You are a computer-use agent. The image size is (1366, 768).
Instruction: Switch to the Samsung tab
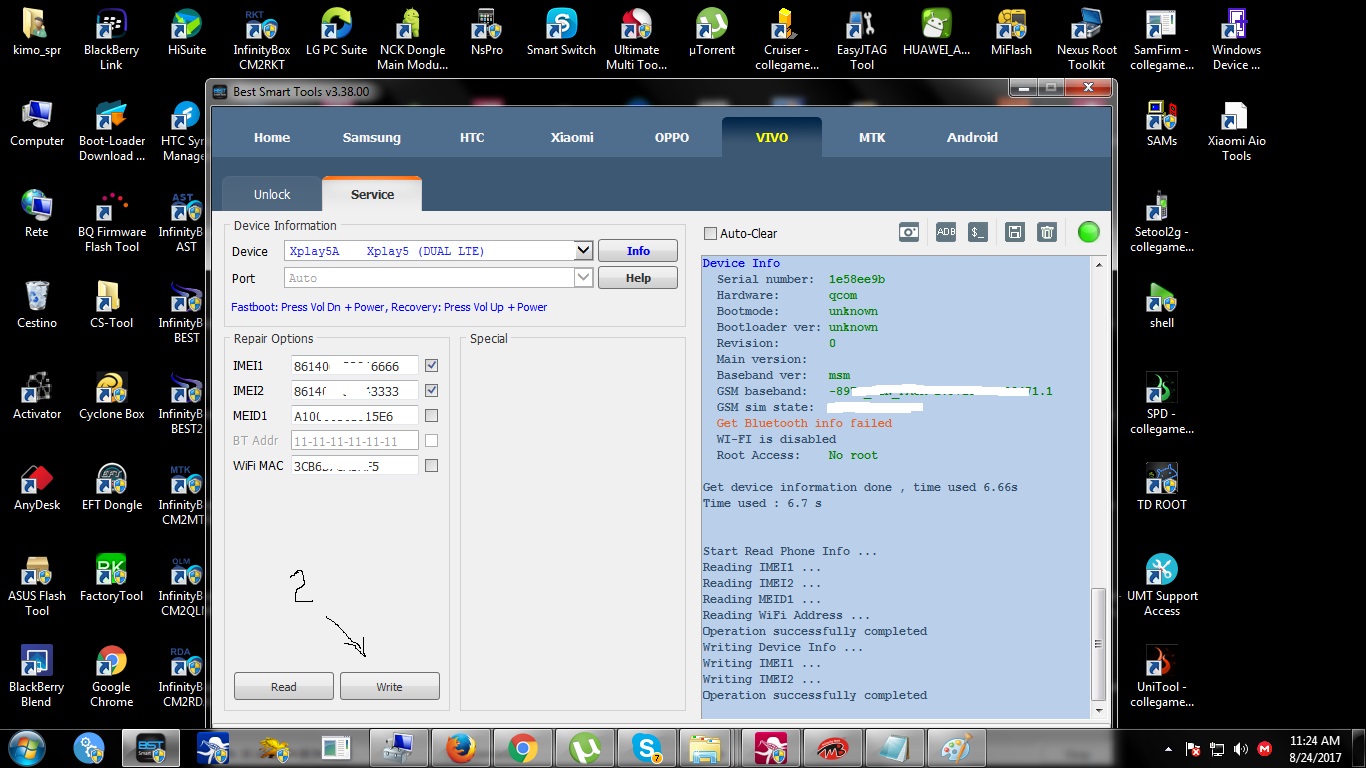click(371, 137)
